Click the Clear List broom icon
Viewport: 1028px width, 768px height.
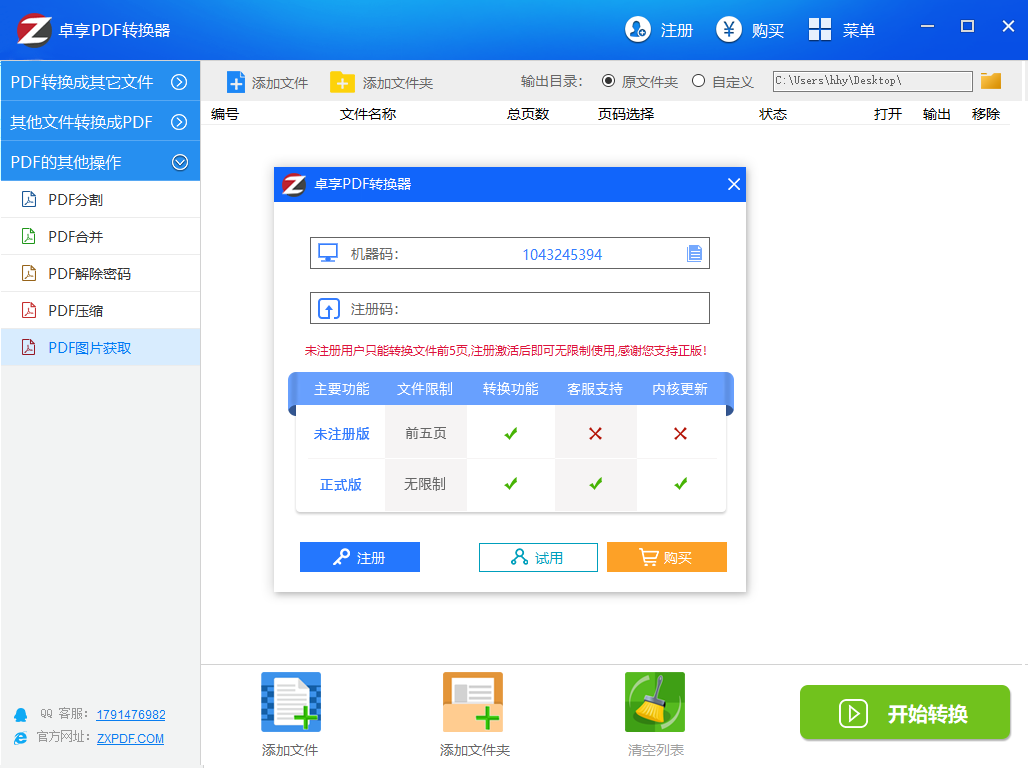[655, 703]
